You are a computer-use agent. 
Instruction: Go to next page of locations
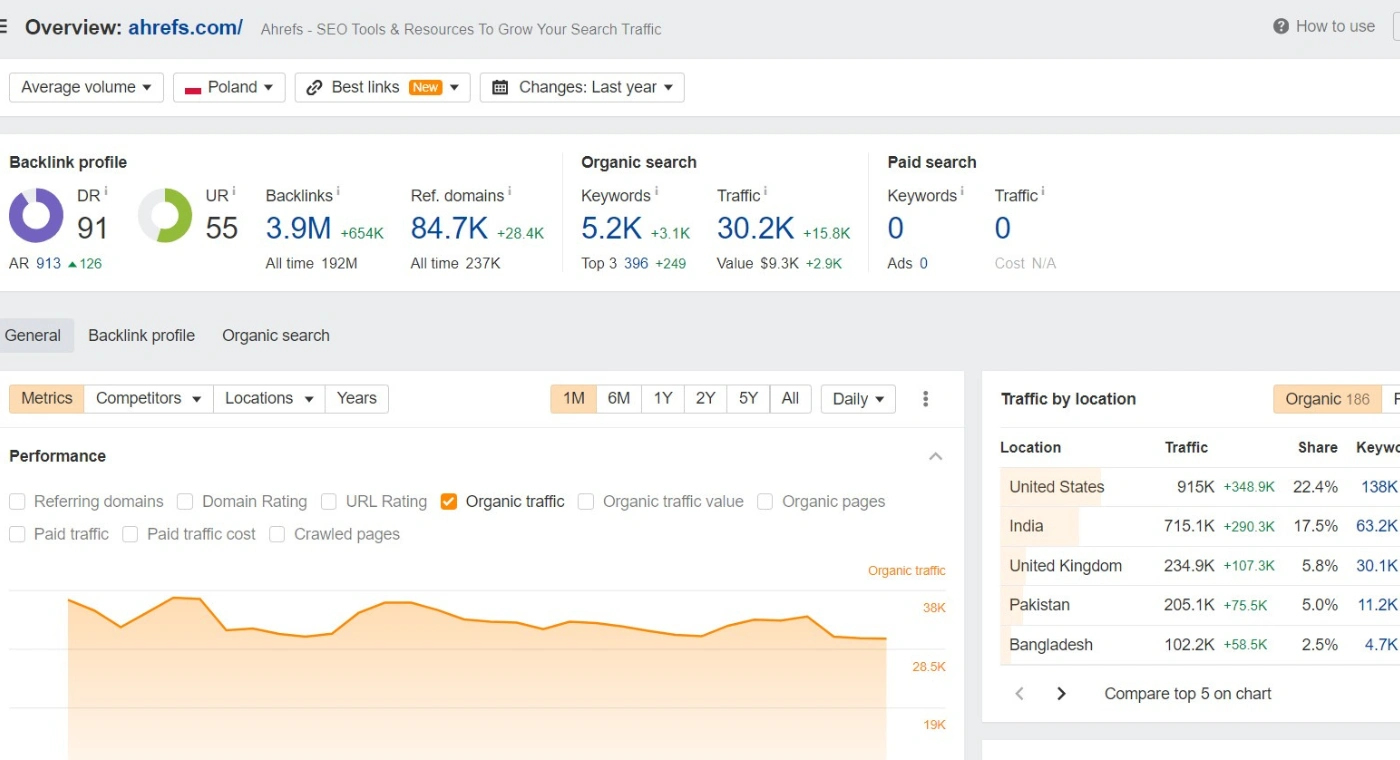[1061, 694]
